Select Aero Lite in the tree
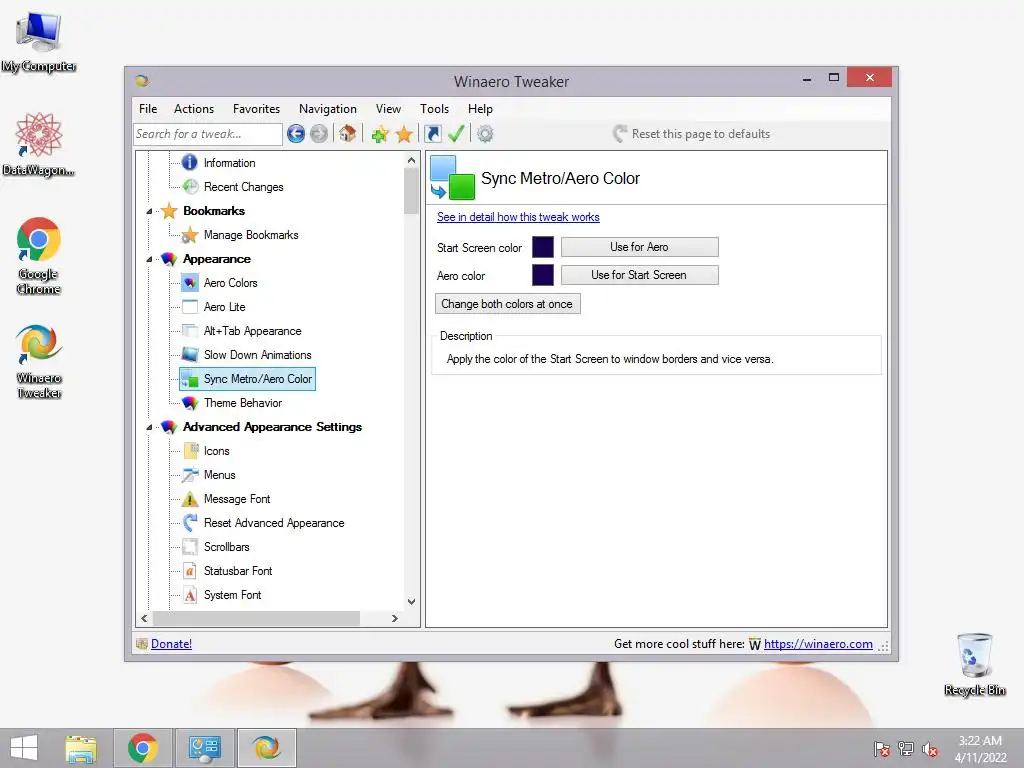The width and height of the screenshot is (1024, 768). [x=224, y=307]
